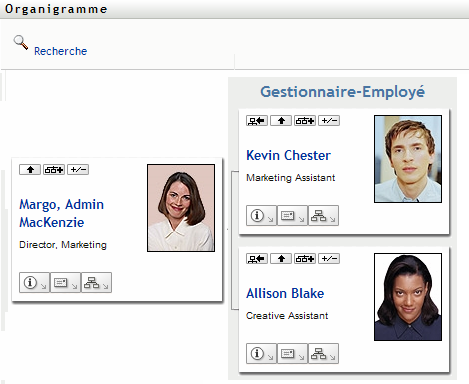Click Allison Blake's org chart icon button
This screenshot has width=469, height=384.
pyautogui.click(x=323, y=354)
